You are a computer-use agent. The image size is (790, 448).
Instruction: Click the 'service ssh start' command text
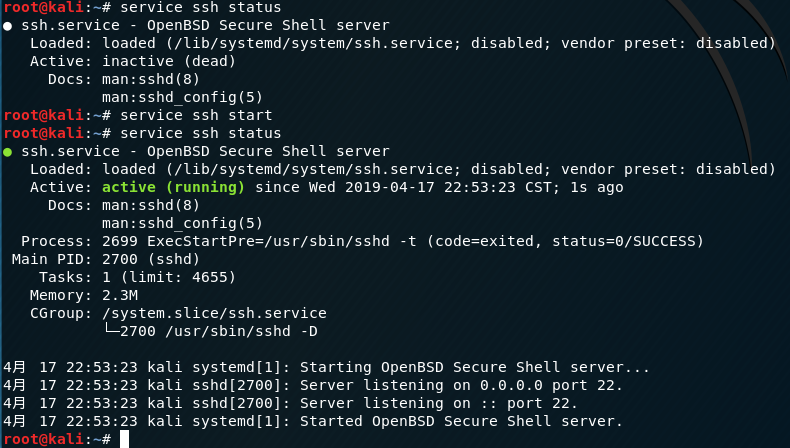click(196, 115)
